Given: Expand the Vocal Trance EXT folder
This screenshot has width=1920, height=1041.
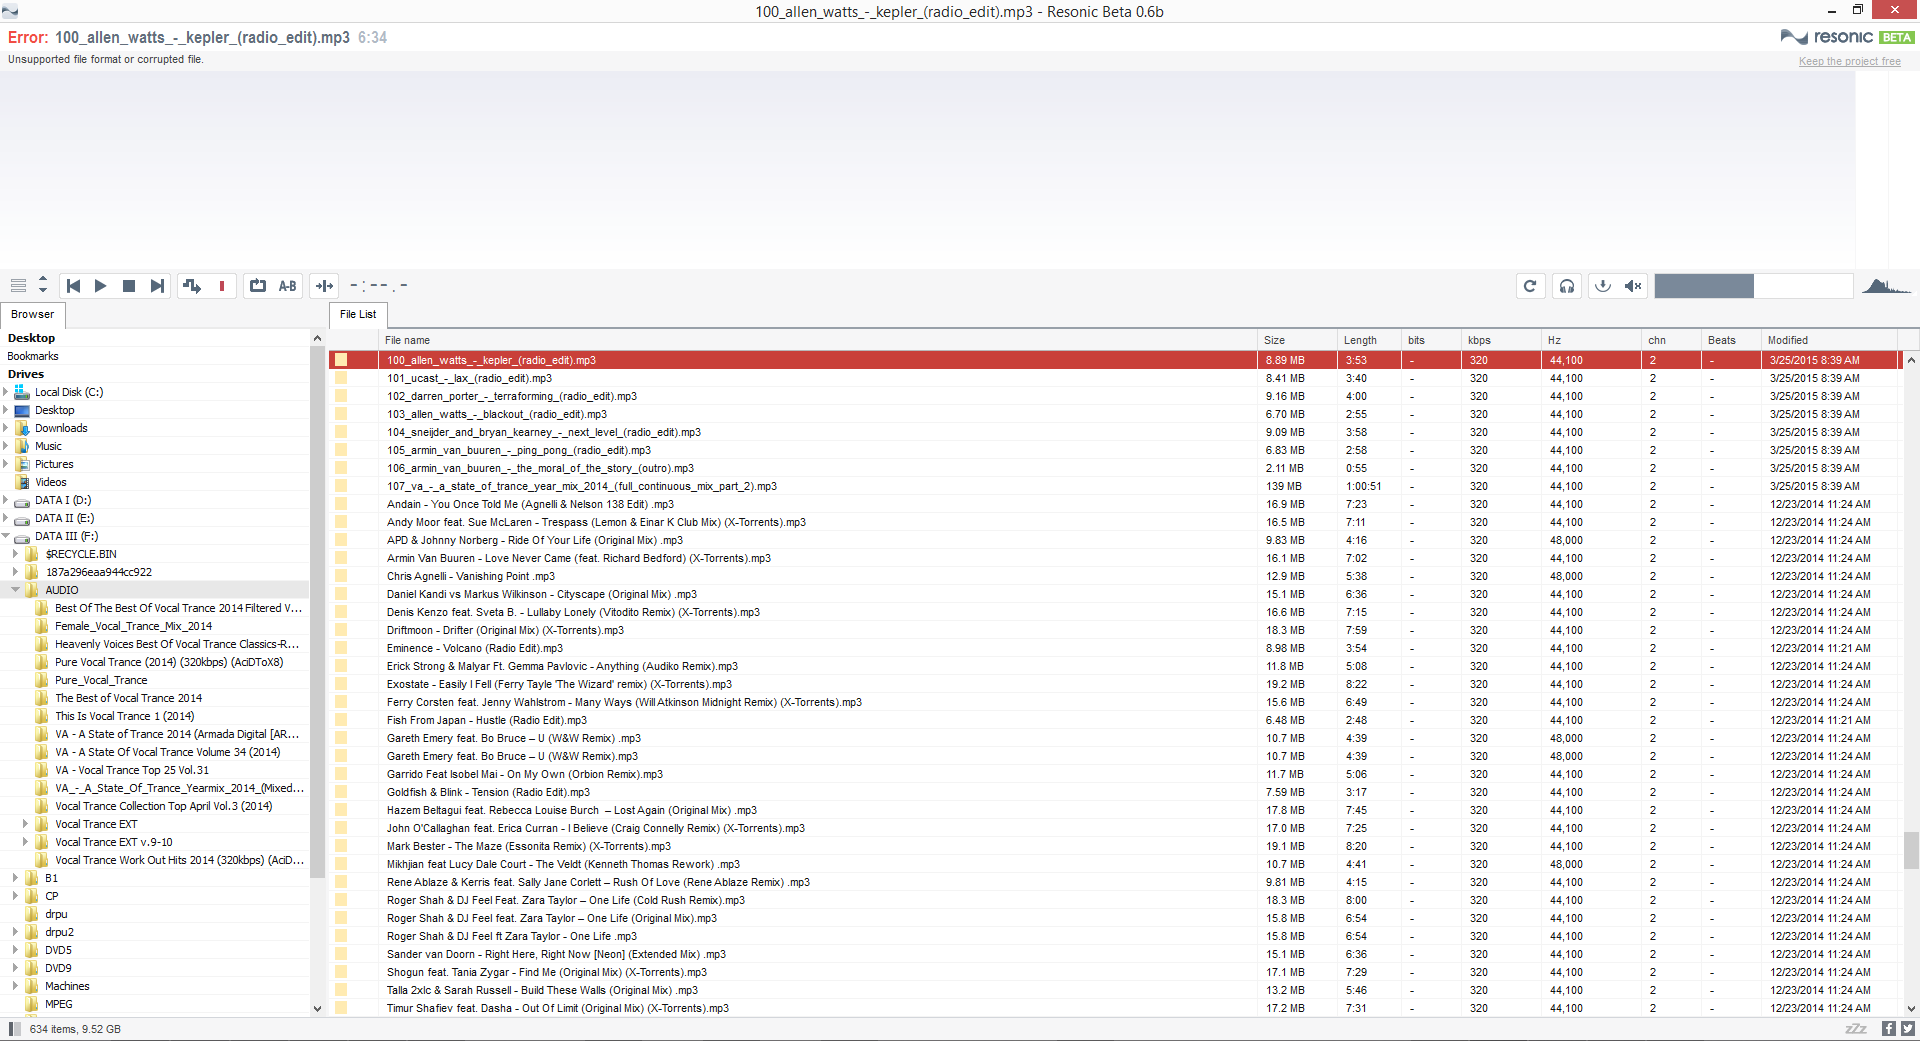Looking at the screenshot, I should point(25,824).
